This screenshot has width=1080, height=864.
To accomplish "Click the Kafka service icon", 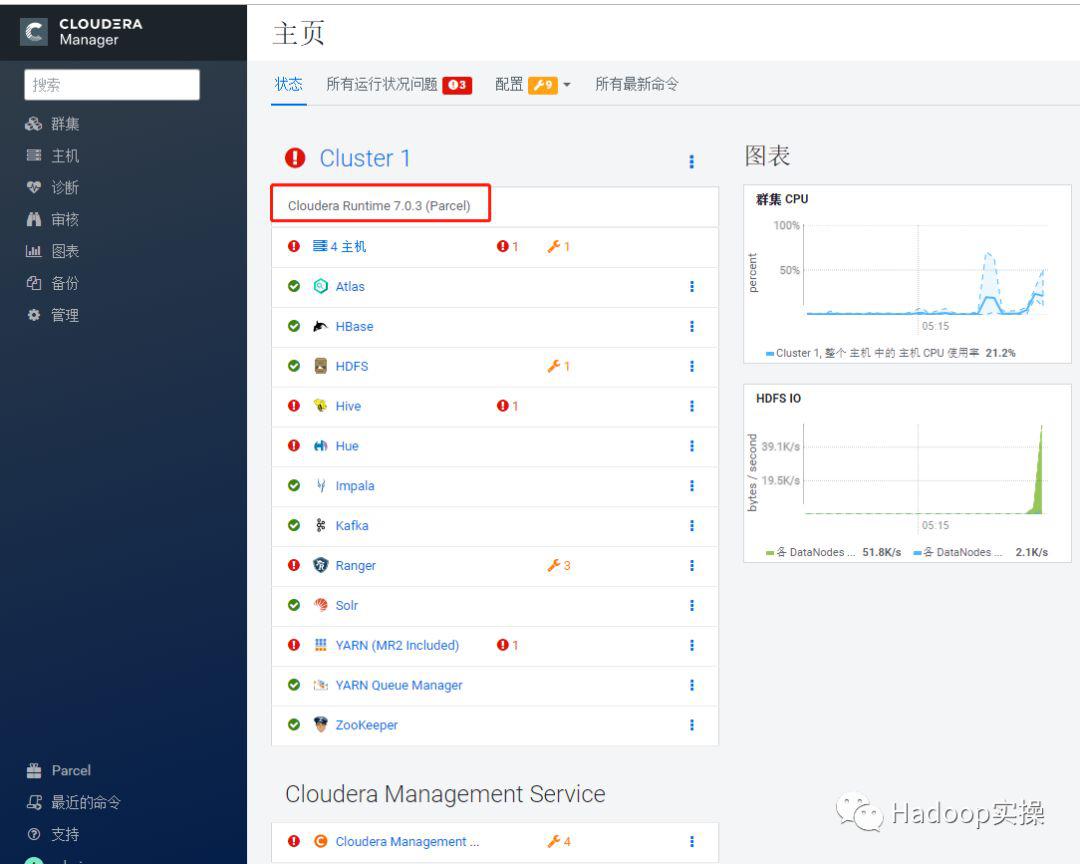I will tap(320, 525).
